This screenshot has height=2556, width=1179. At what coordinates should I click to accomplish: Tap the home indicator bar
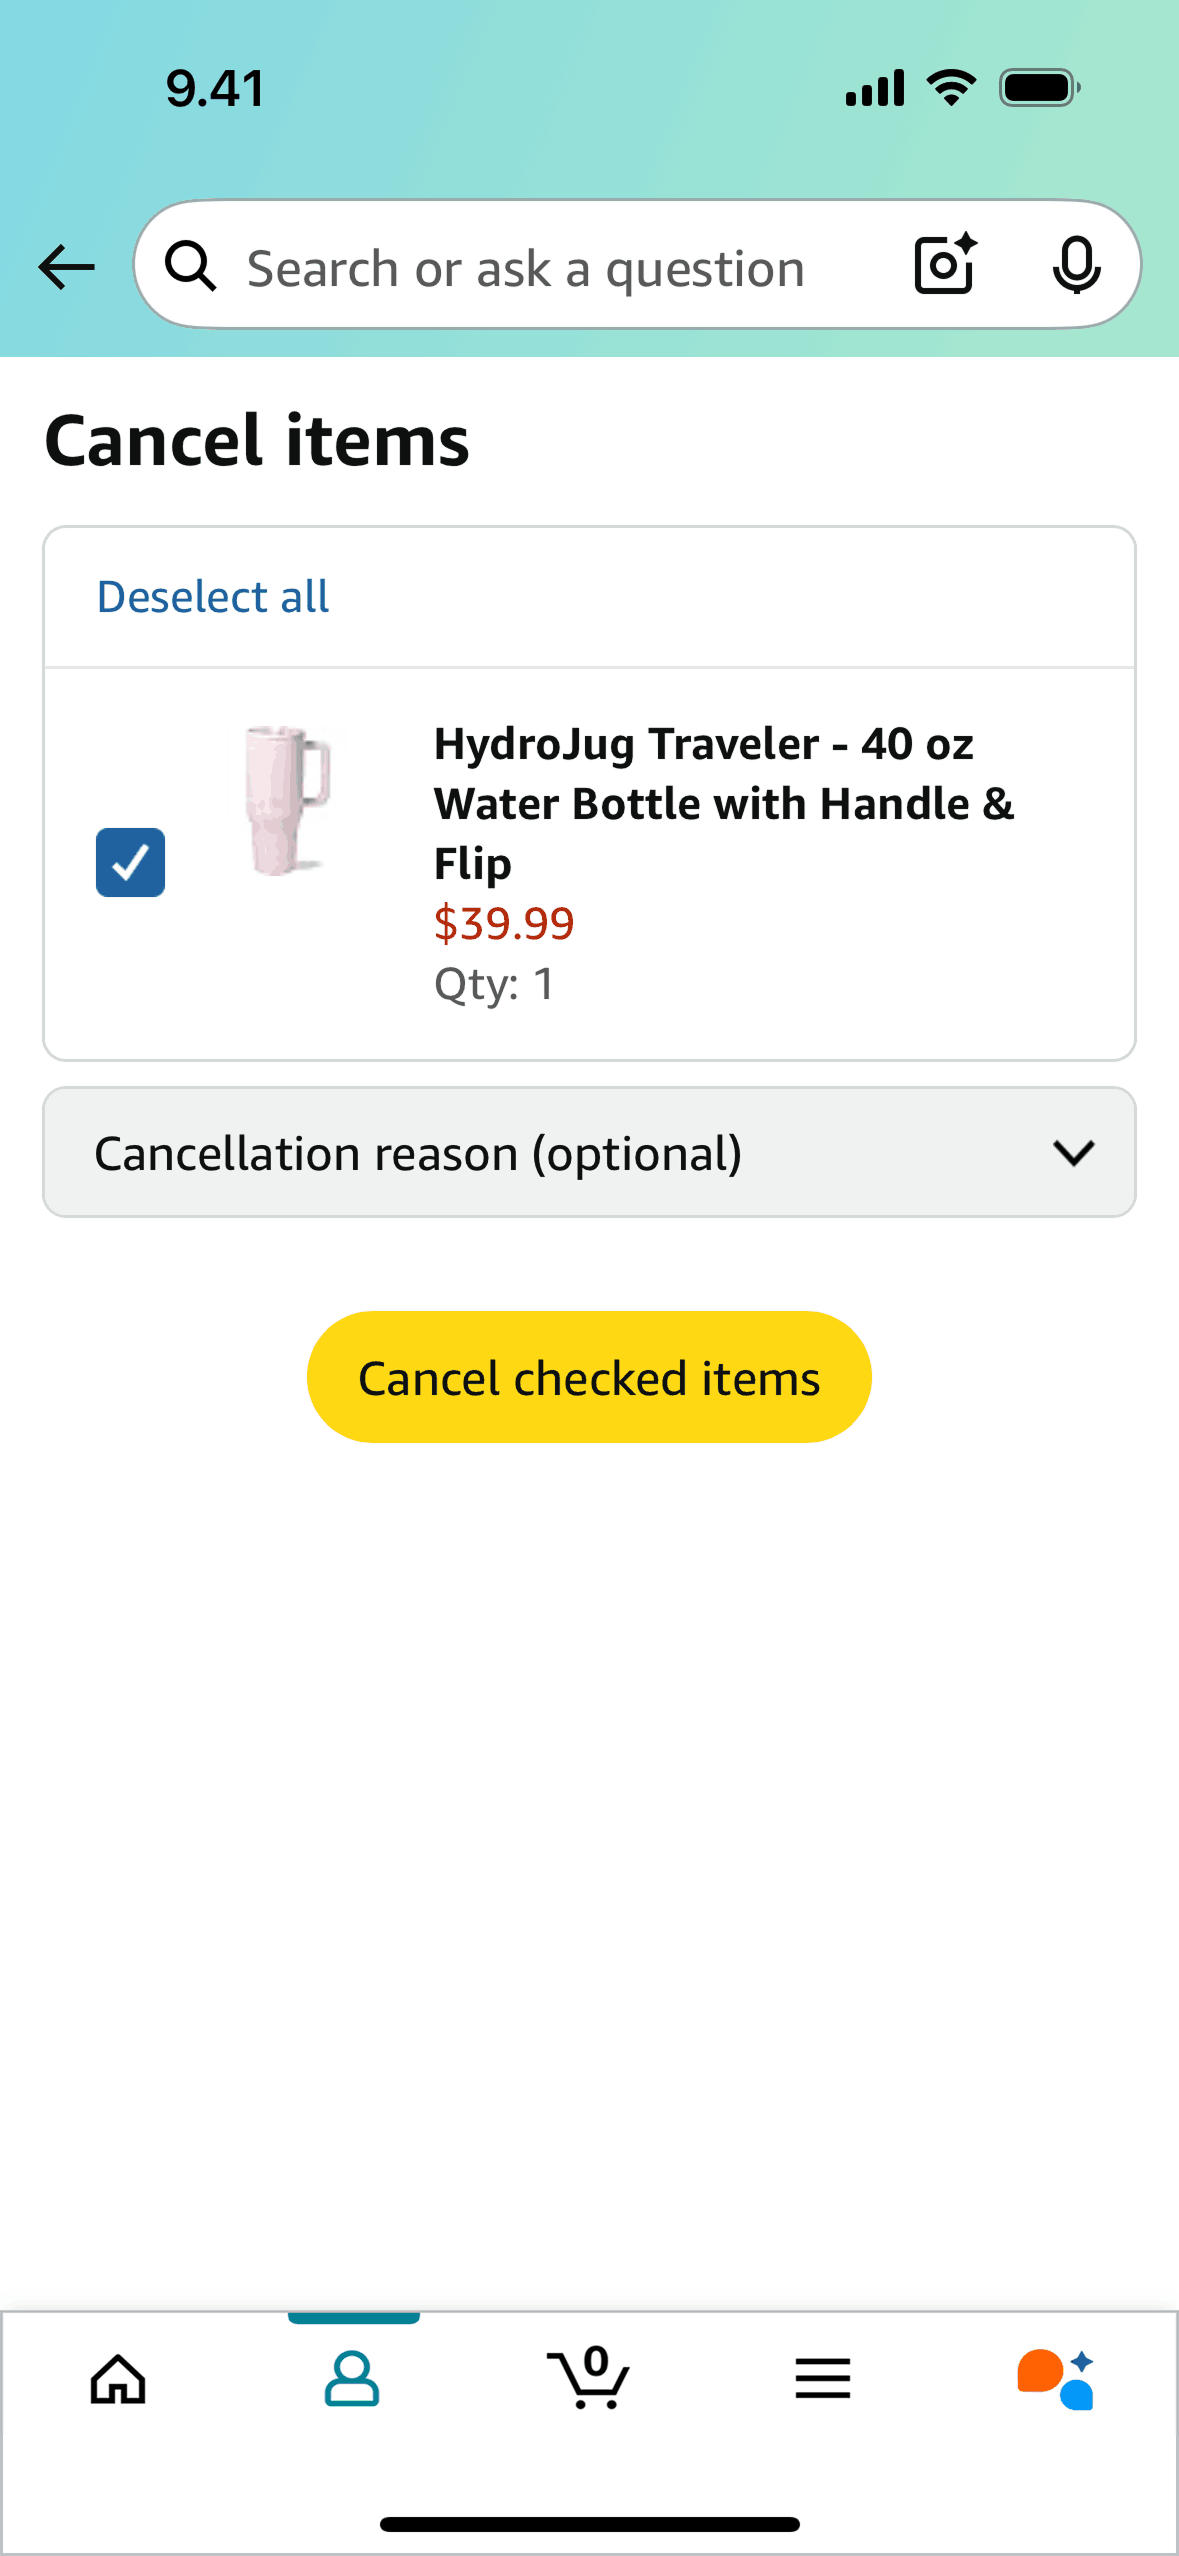coord(589,2524)
